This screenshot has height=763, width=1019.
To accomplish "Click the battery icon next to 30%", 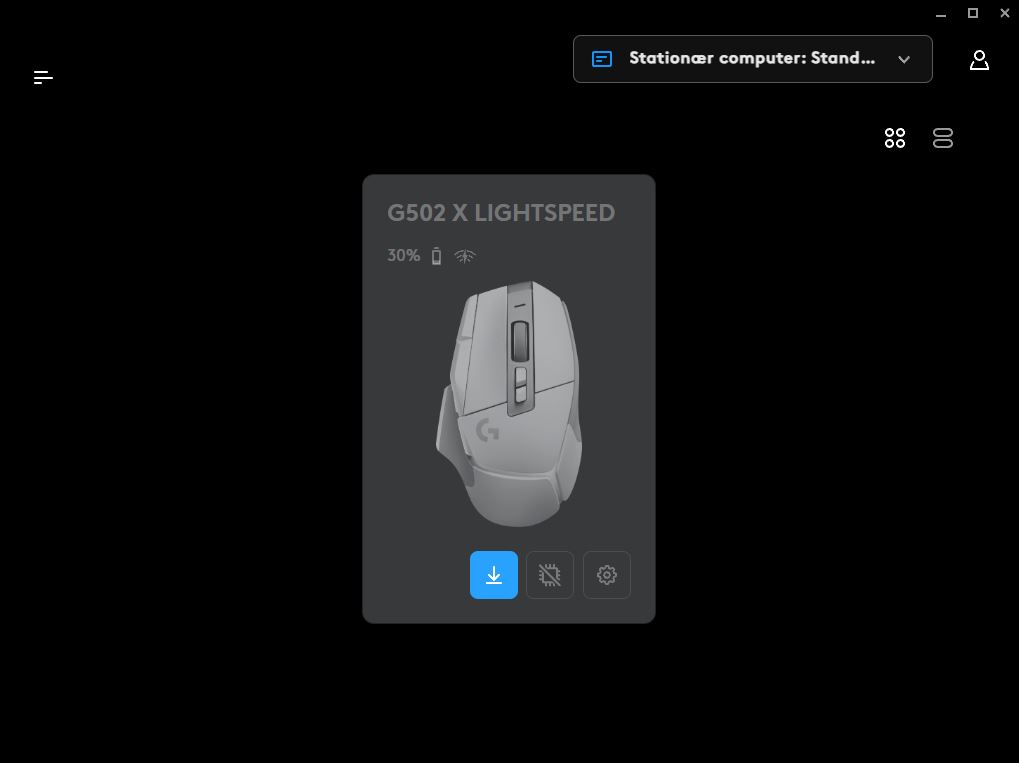I will [x=437, y=256].
